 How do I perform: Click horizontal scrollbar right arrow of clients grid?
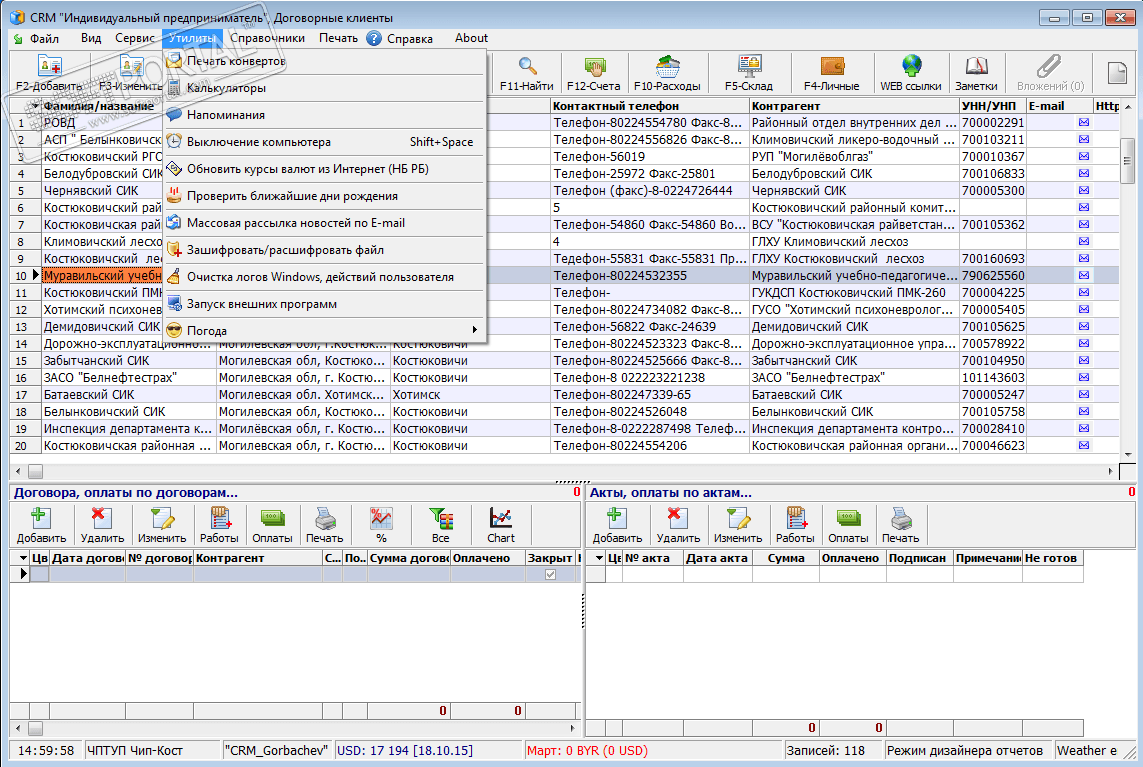[1110, 471]
